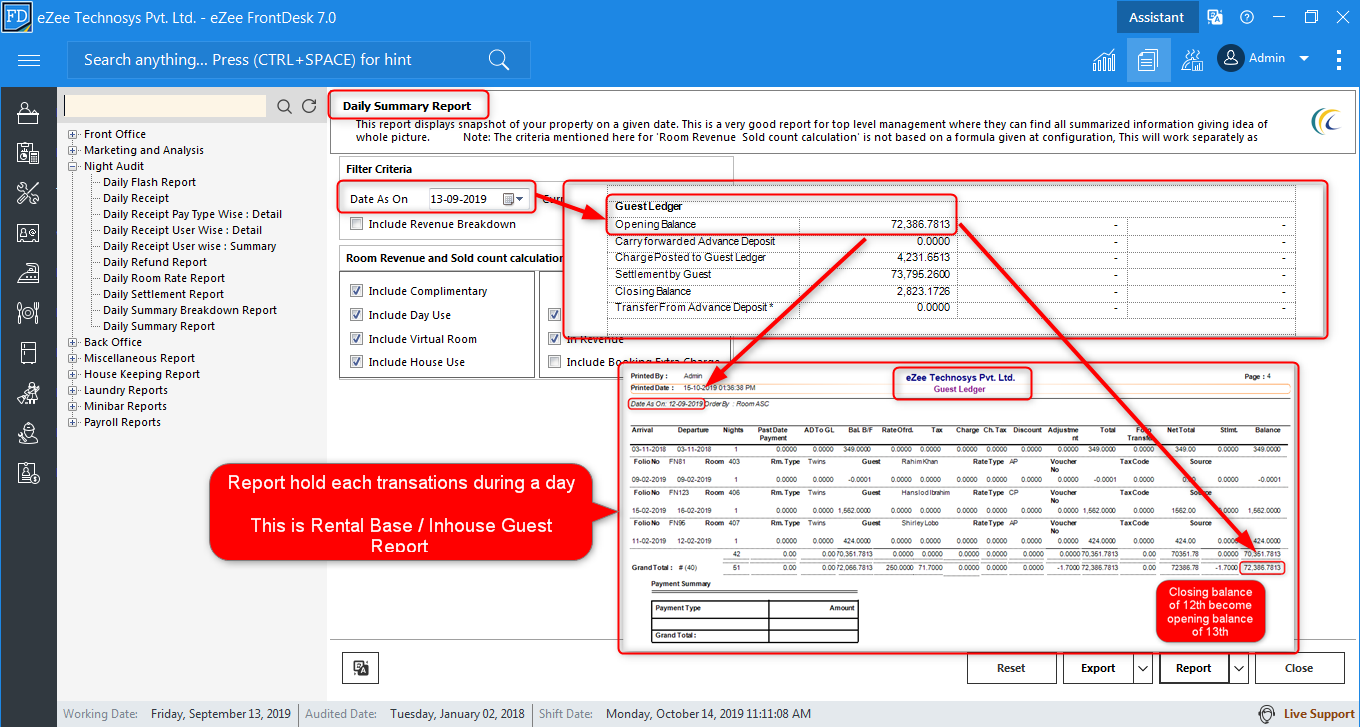
Task: Expand the Laundry Reports node
Action: pyautogui.click(x=73, y=390)
